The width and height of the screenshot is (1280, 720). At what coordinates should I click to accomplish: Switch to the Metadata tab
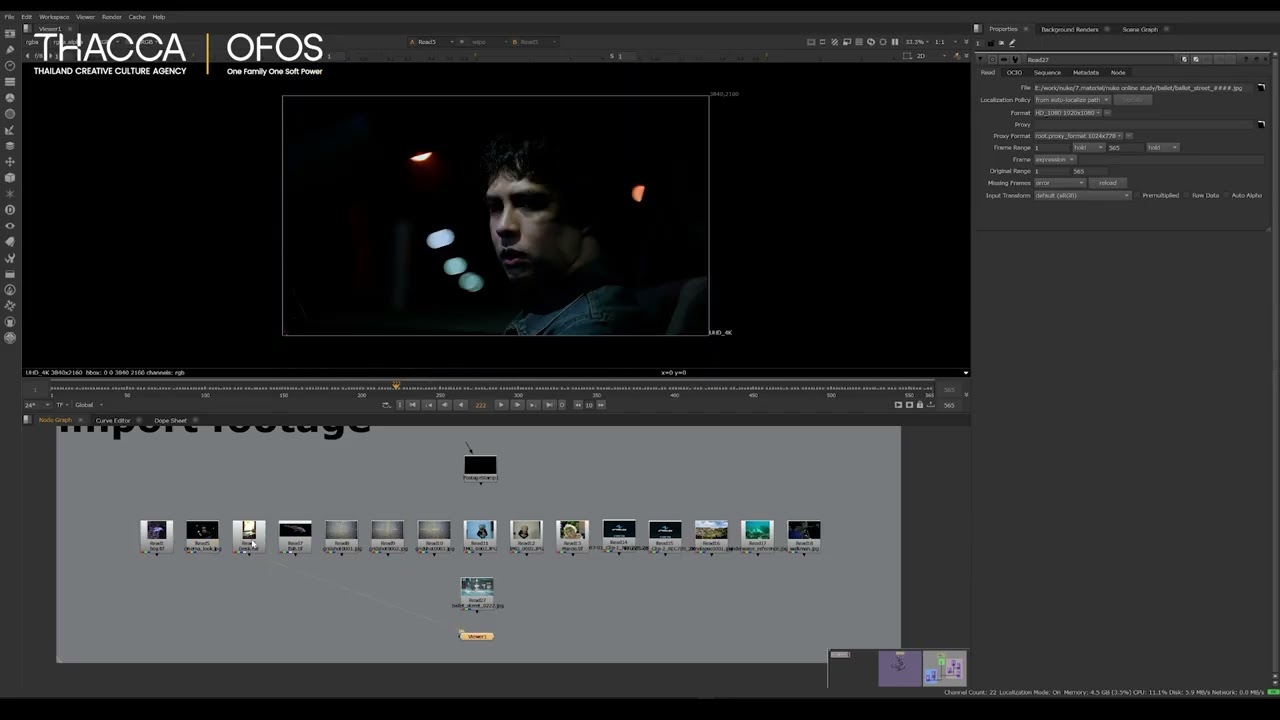[1086, 73]
